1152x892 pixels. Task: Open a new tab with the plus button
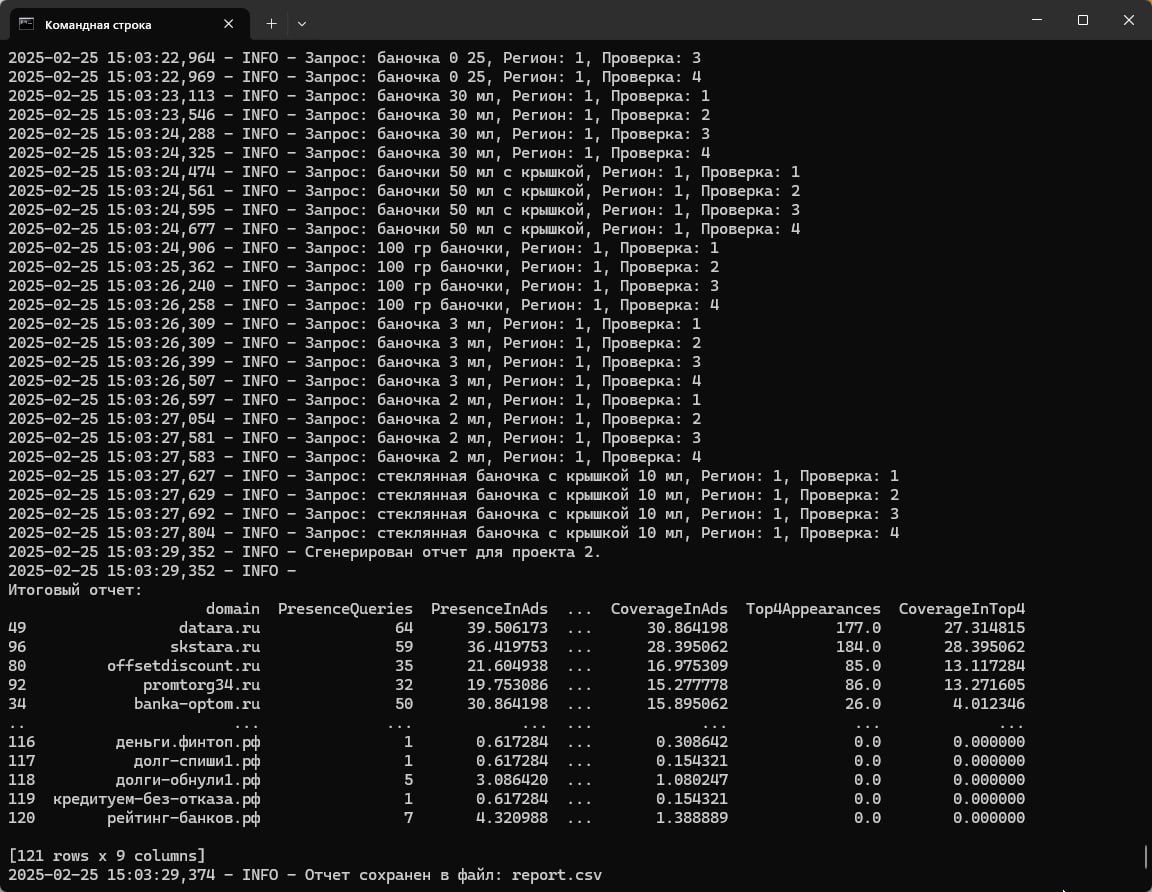[x=271, y=24]
